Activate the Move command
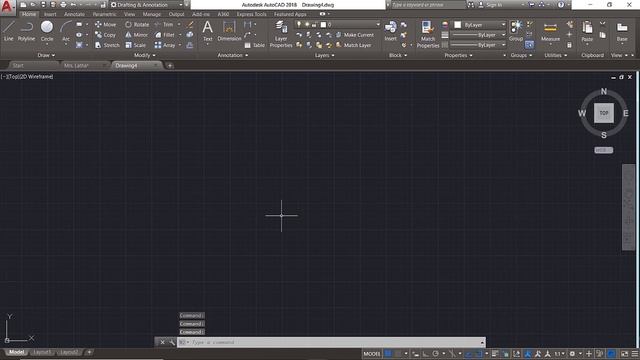Screen dimensions: 640x360 click(x=105, y=24)
